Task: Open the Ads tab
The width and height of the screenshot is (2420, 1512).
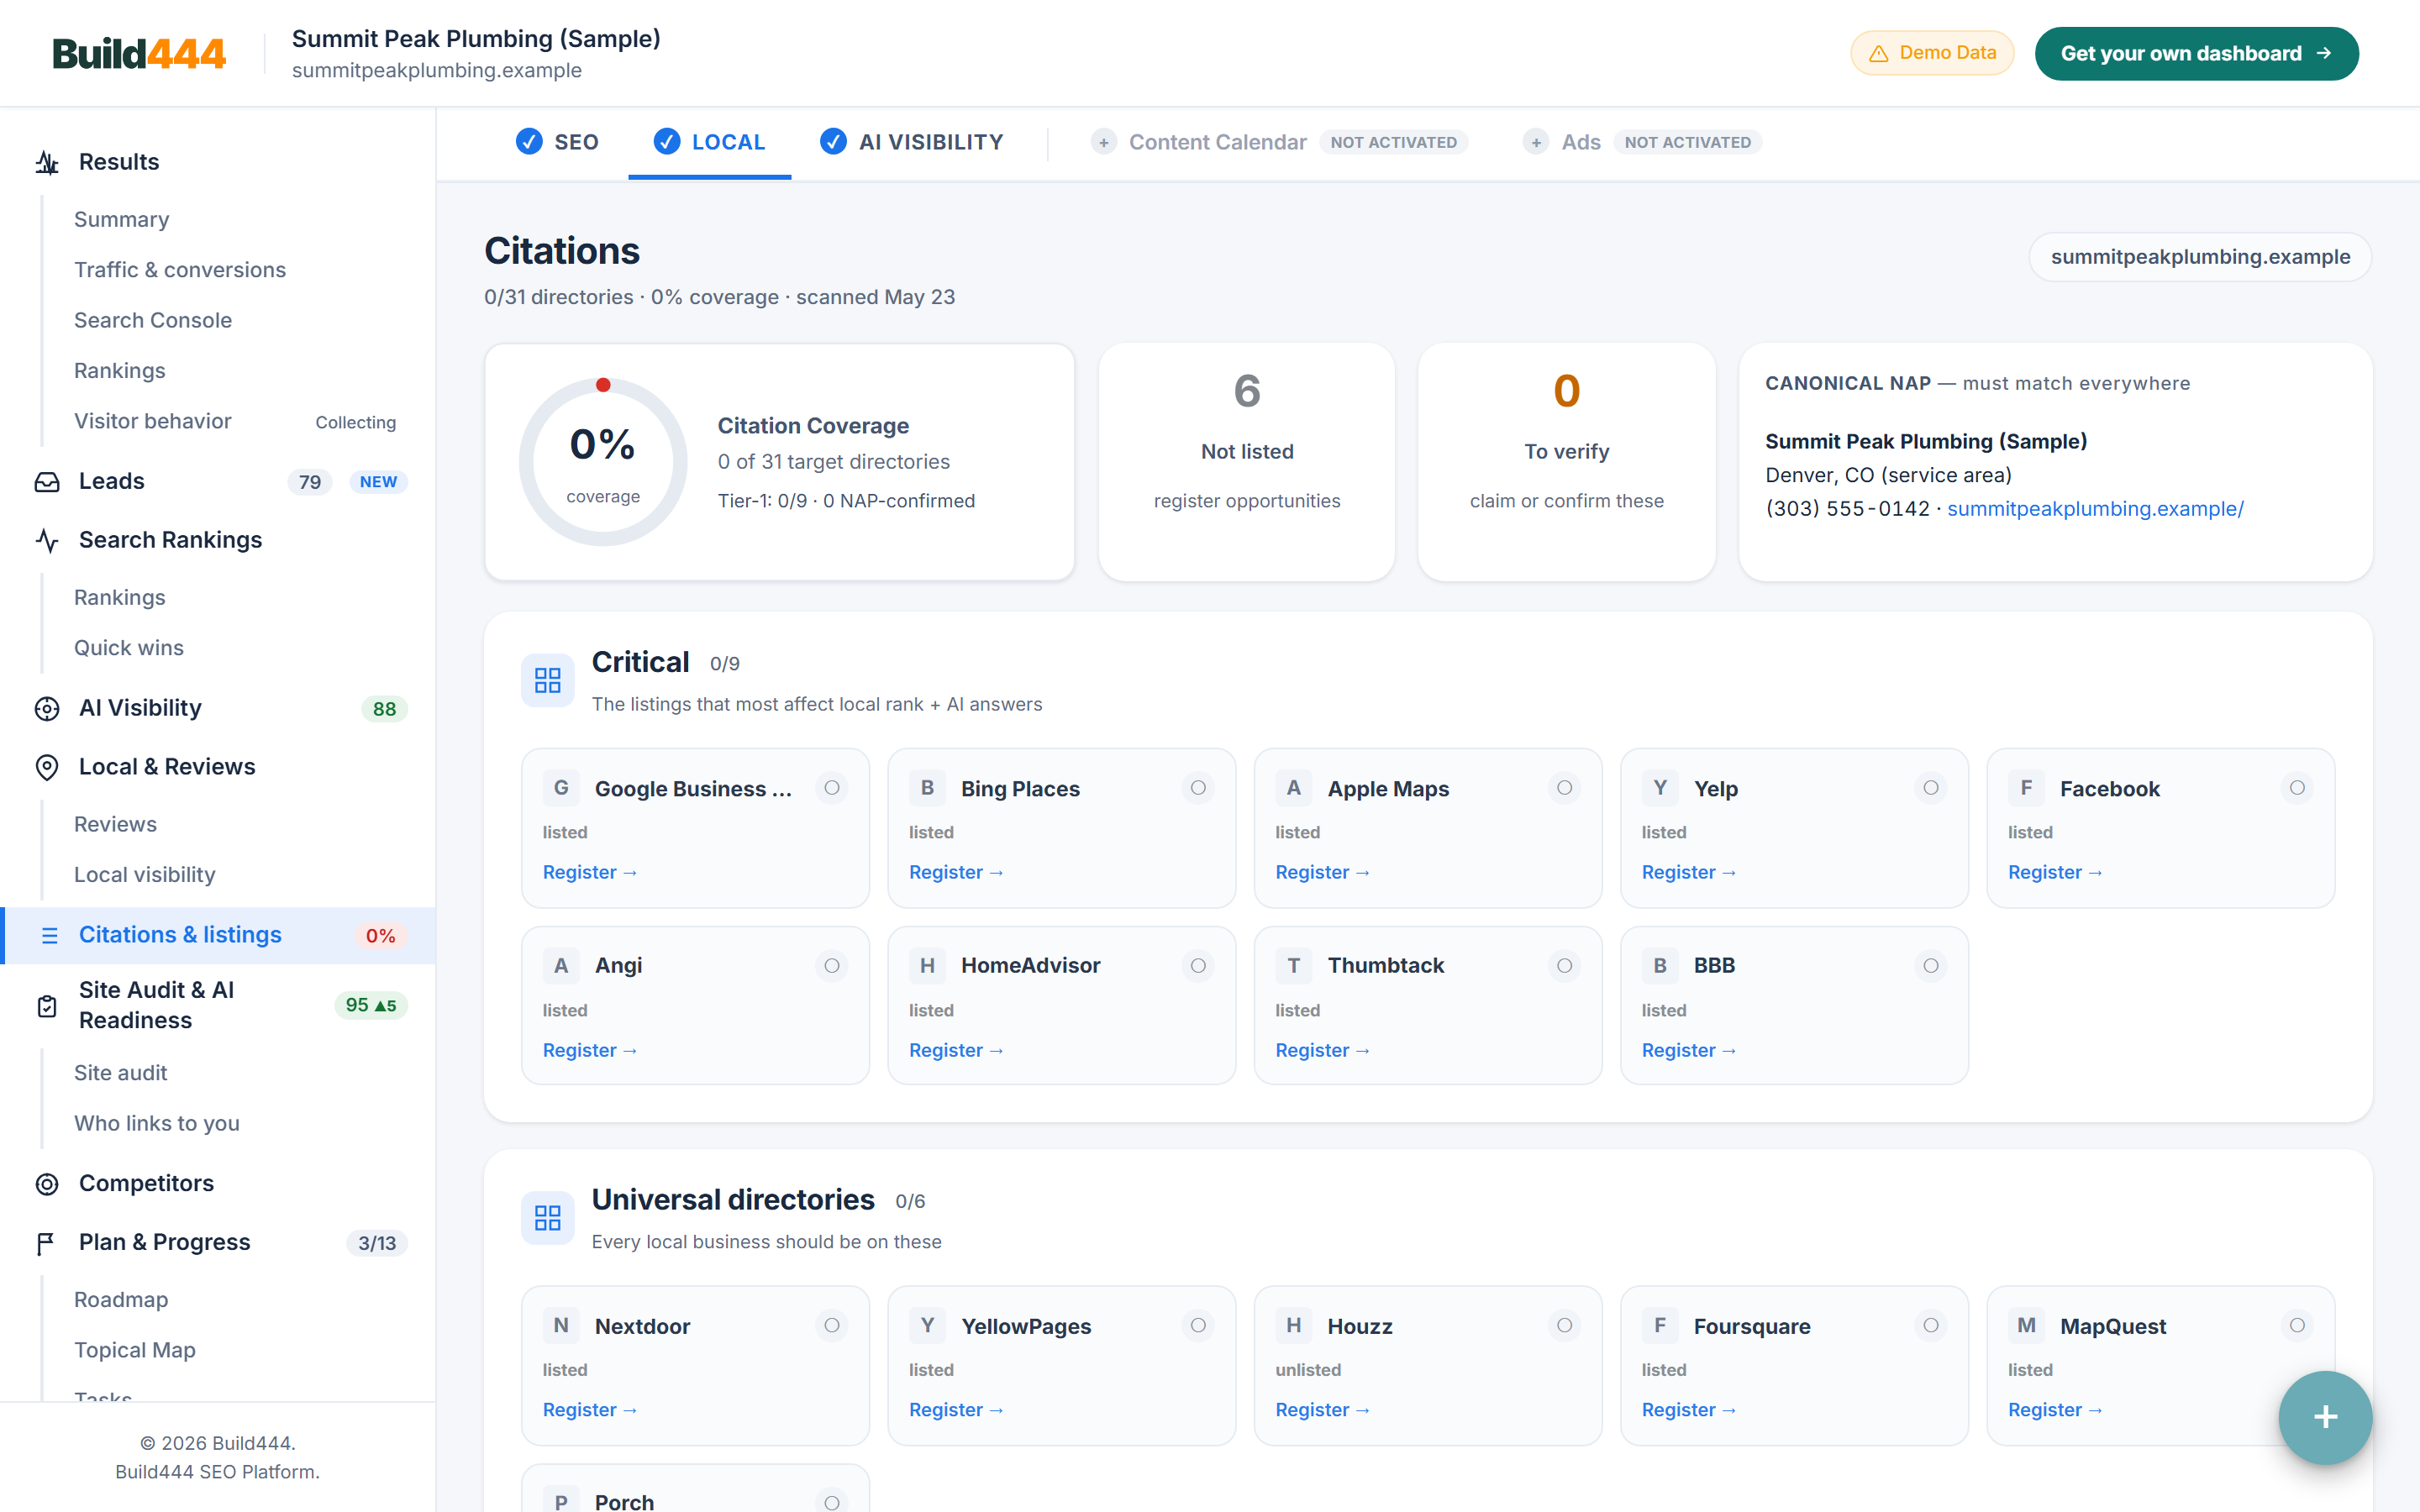Action: [1641, 143]
